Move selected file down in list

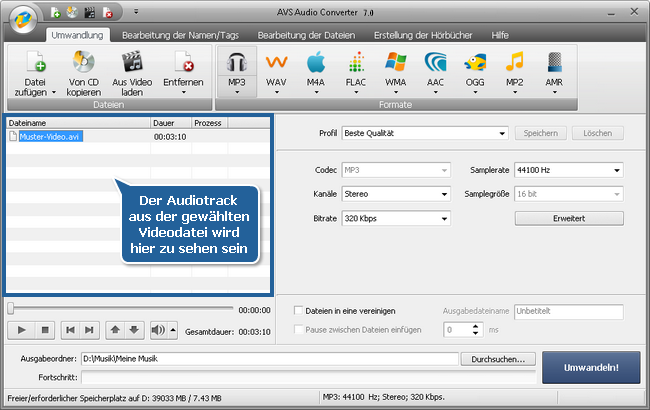coord(134,330)
